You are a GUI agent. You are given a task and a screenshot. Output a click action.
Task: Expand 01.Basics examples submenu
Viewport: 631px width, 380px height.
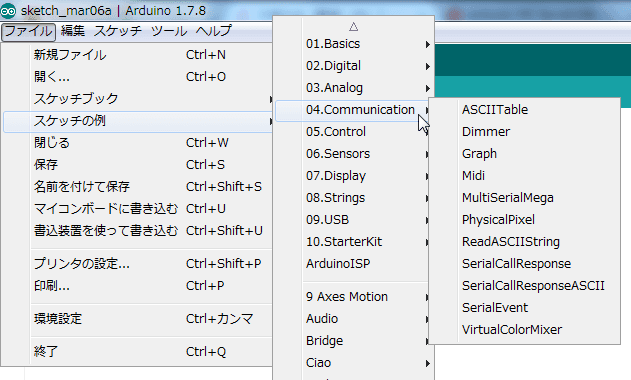(x=353, y=44)
